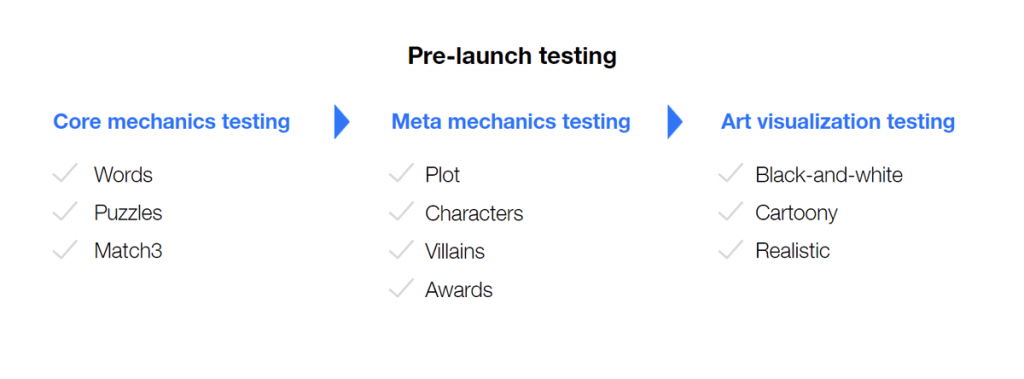Click the Awards list item text
The height and width of the screenshot is (379, 1024).
459,289
